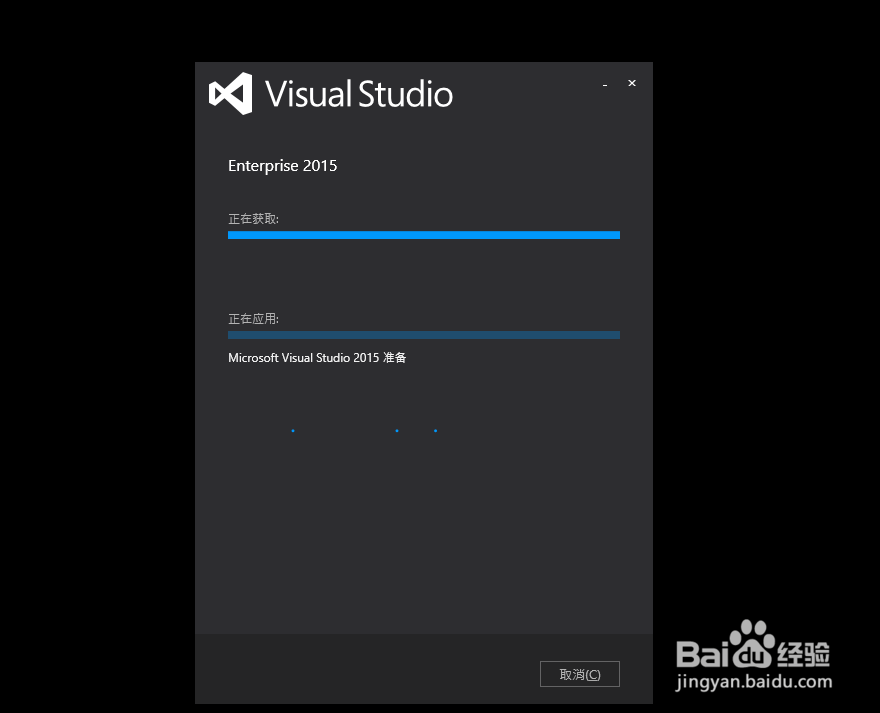This screenshot has width=880, height=713.
Task: Click the 'Enterprise 2015' heading text
Action: [282, 166]
